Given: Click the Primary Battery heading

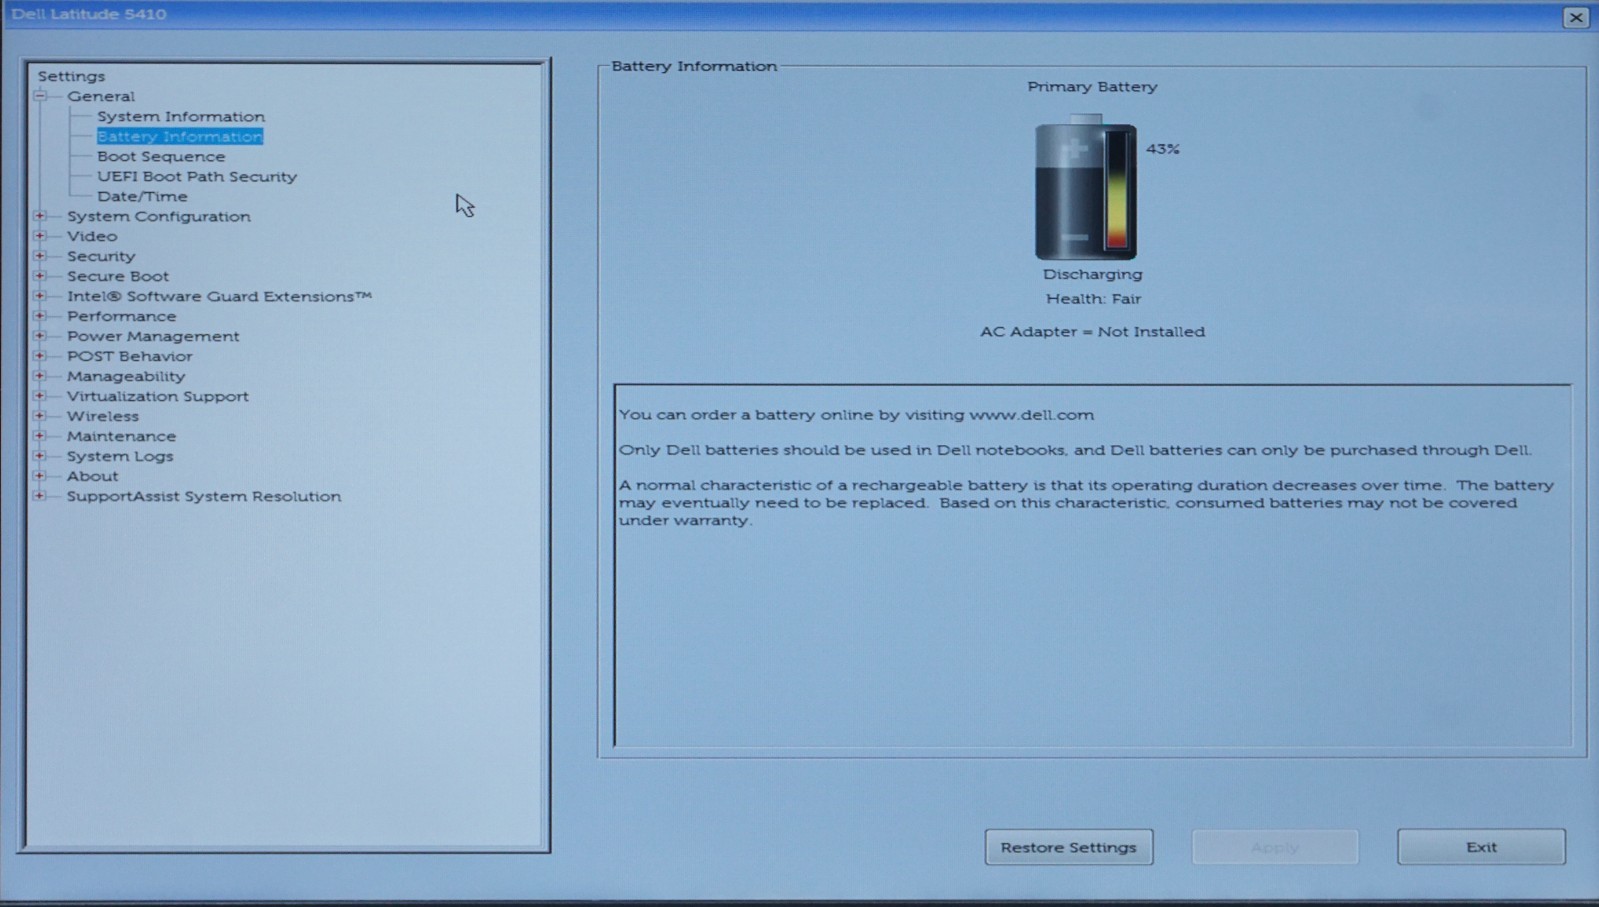Looking at the screenshot, I should click(x=1092, y=87).
